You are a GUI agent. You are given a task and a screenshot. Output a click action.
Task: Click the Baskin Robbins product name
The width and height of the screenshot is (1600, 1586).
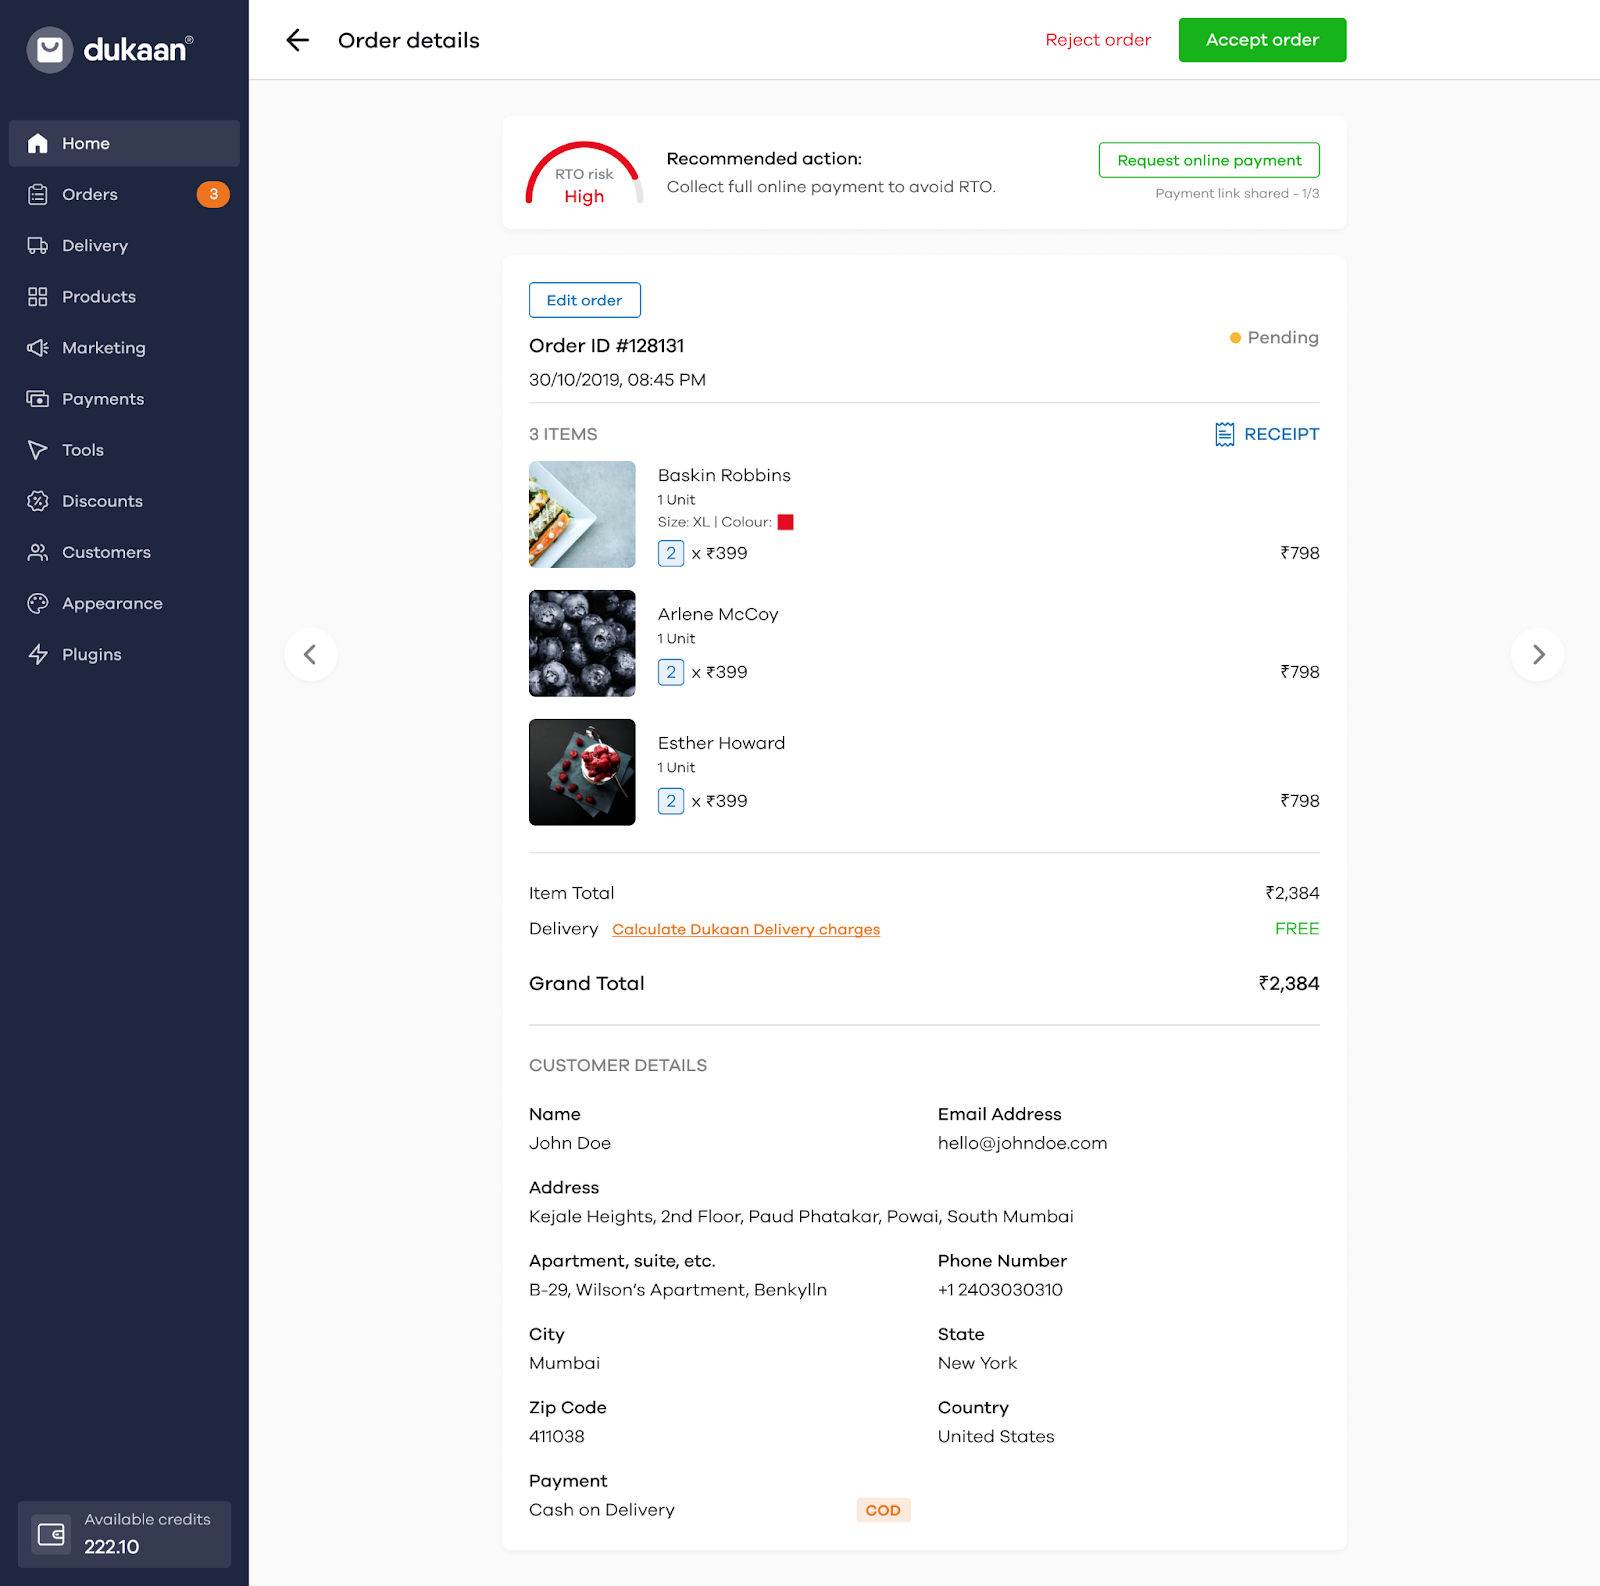[x=724, y=476]
